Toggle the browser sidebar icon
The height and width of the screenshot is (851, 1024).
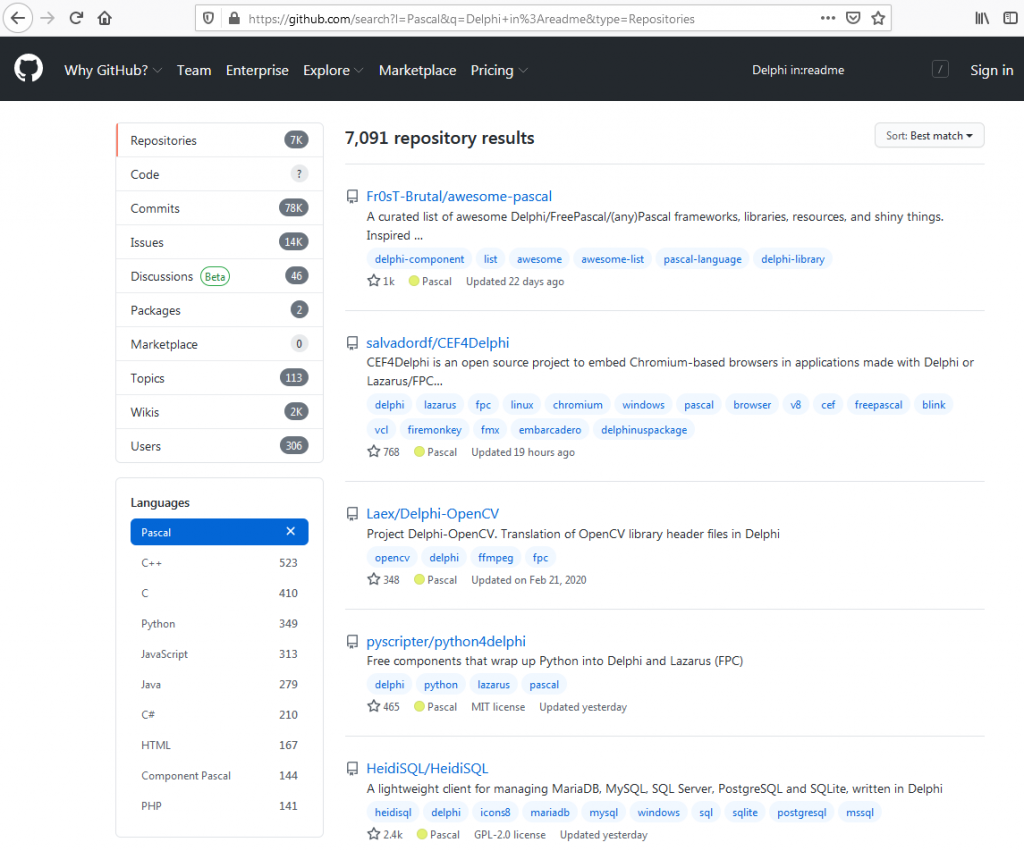tap(1010, 18)
